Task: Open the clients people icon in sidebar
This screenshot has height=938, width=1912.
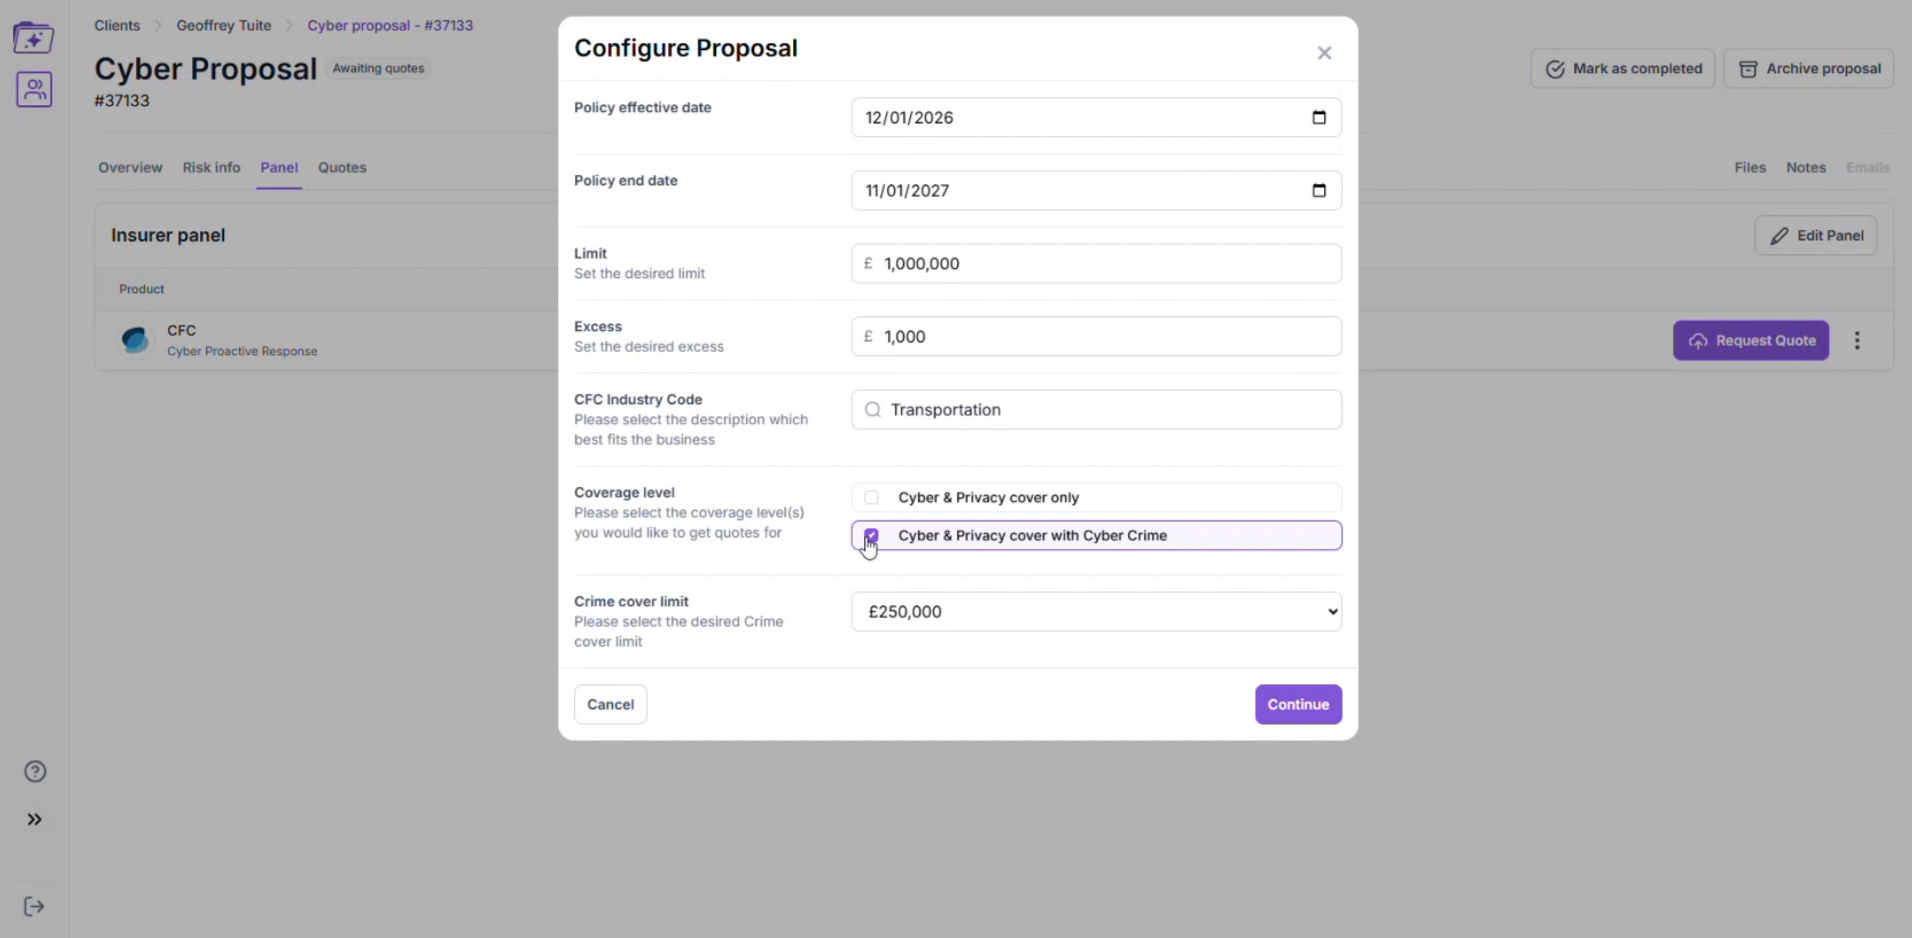Action: click(x=34, y=90)
